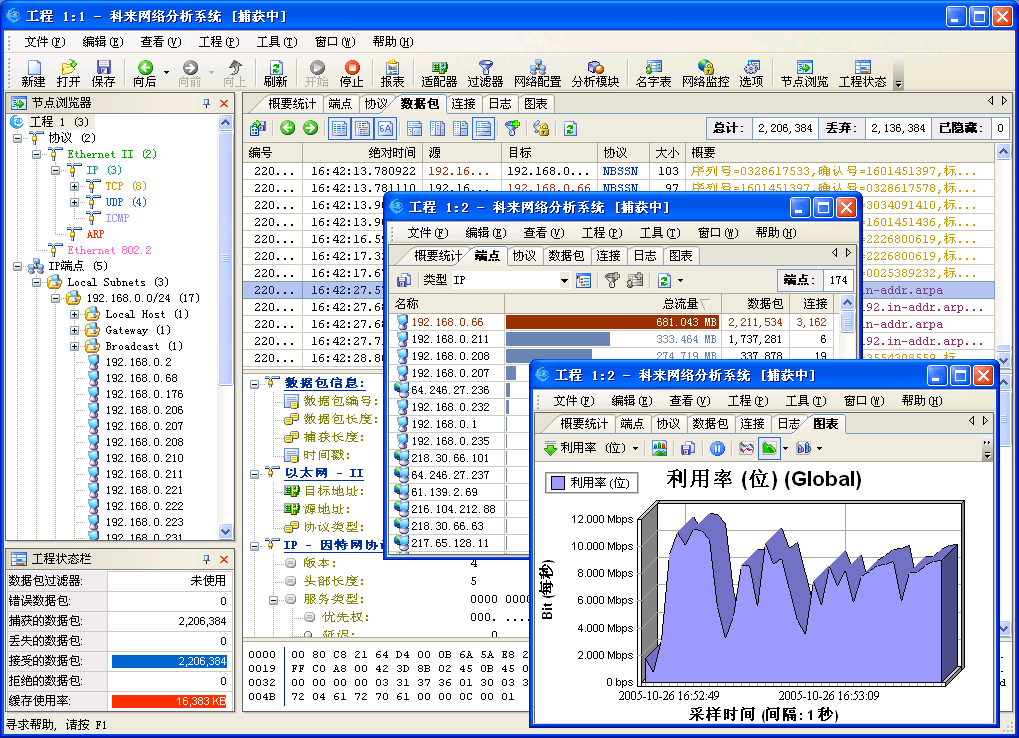Click the endpoint list scrollbar up arrow
Screen dimensions: 1019x738
(847, 303)
